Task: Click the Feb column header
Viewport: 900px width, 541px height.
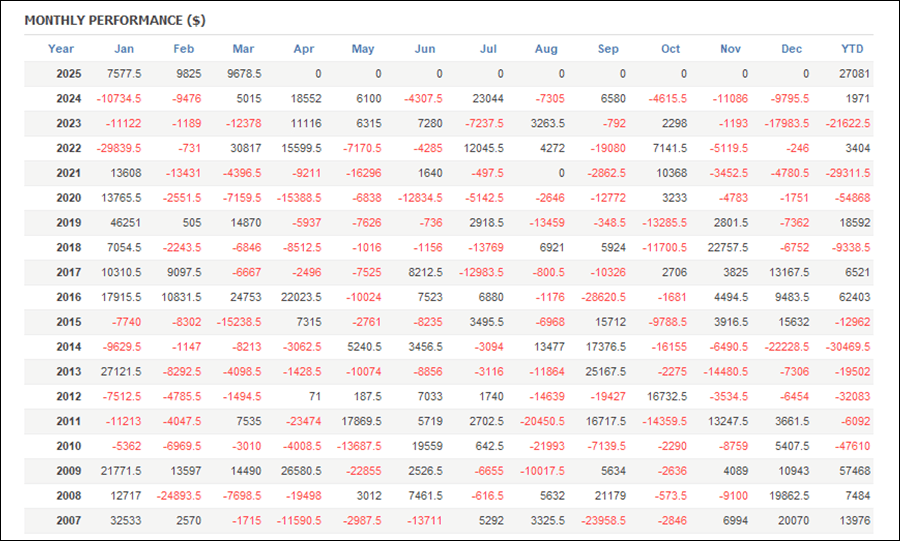Action: click(x=184, y=49)
